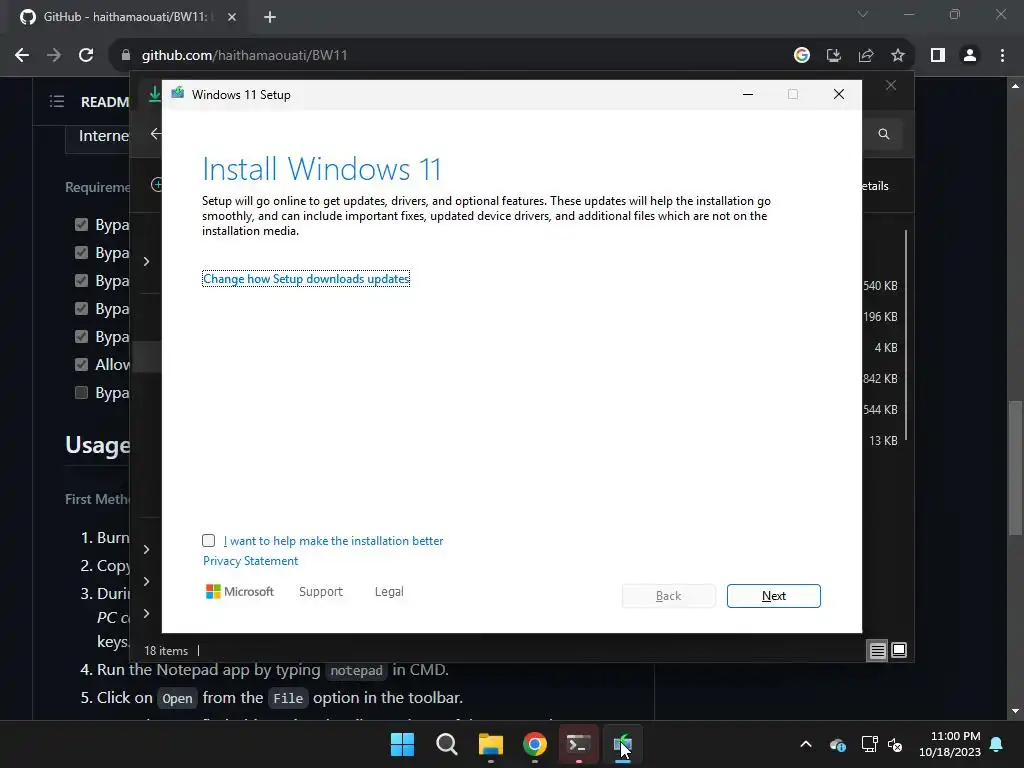1024x768 pixels.
Task: Click the Chrome page vertical scrollbar
Action: tap(1015, 467)
